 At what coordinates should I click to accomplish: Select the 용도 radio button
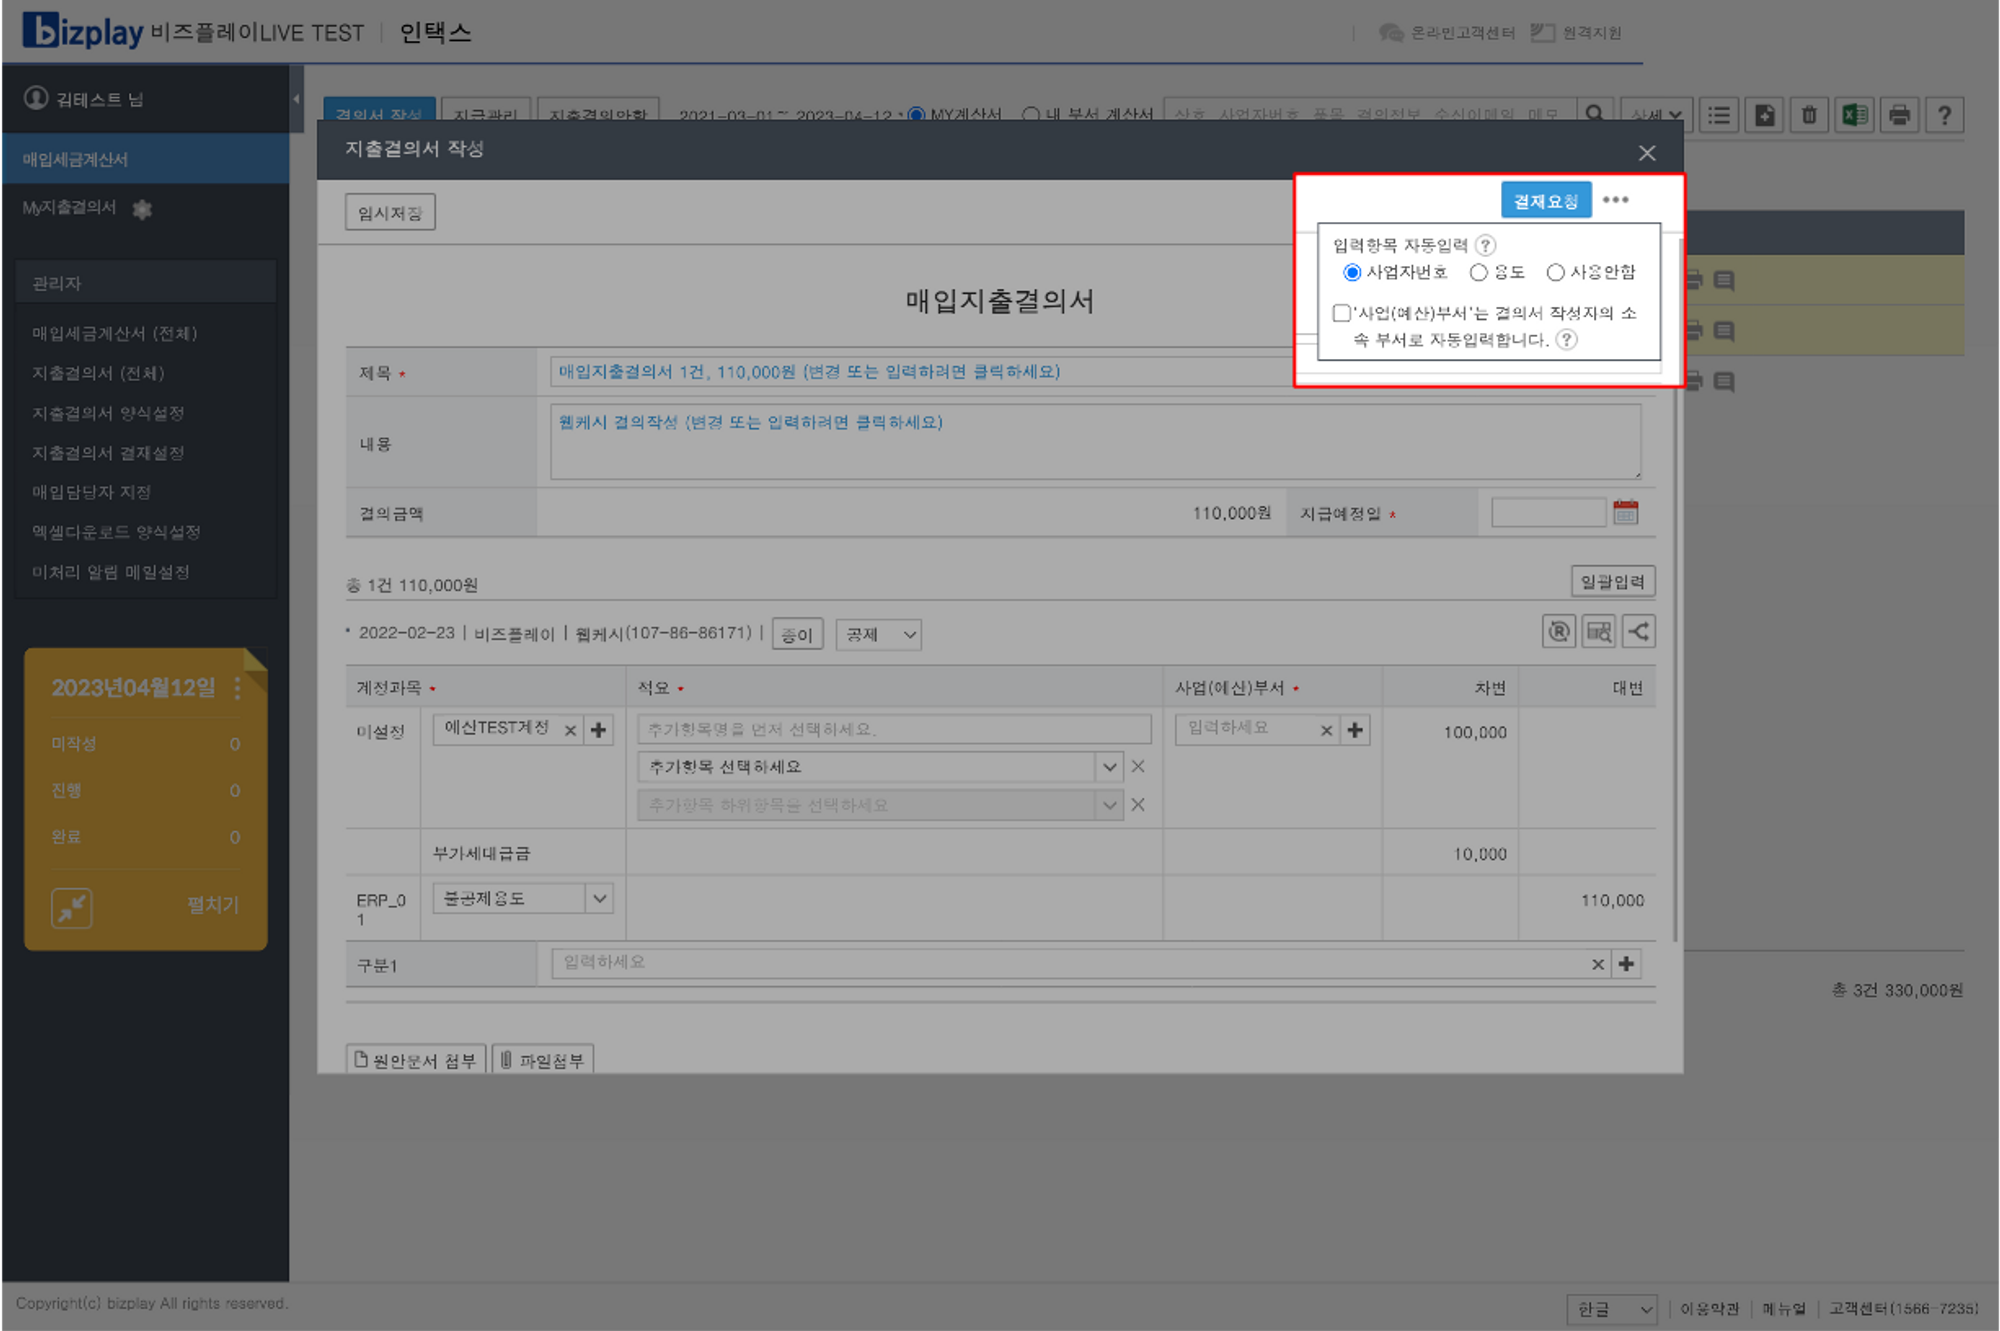(x=1479, y=272)
